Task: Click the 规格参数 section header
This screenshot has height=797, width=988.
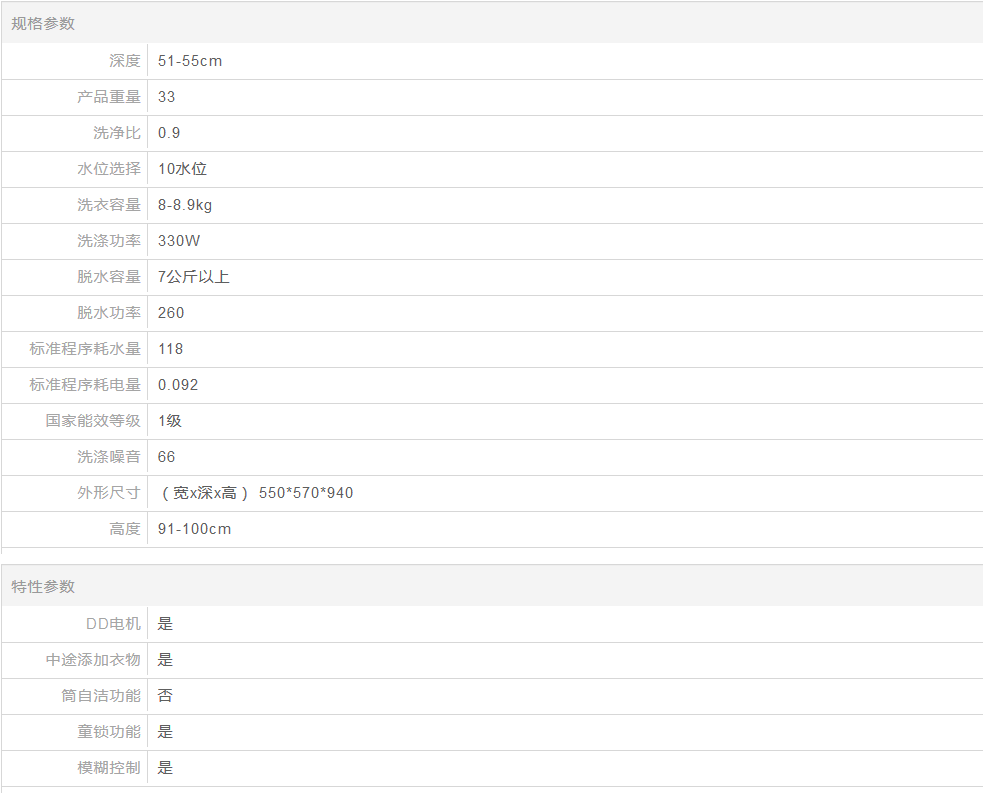Action: click(43, 23)
